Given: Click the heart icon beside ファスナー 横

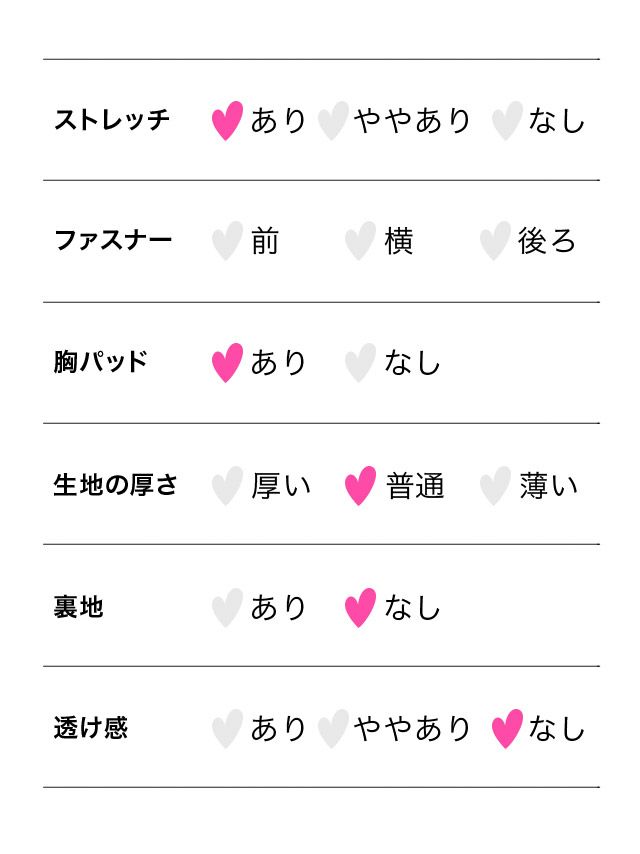Looking at the screenshot, I should [360, 241].
